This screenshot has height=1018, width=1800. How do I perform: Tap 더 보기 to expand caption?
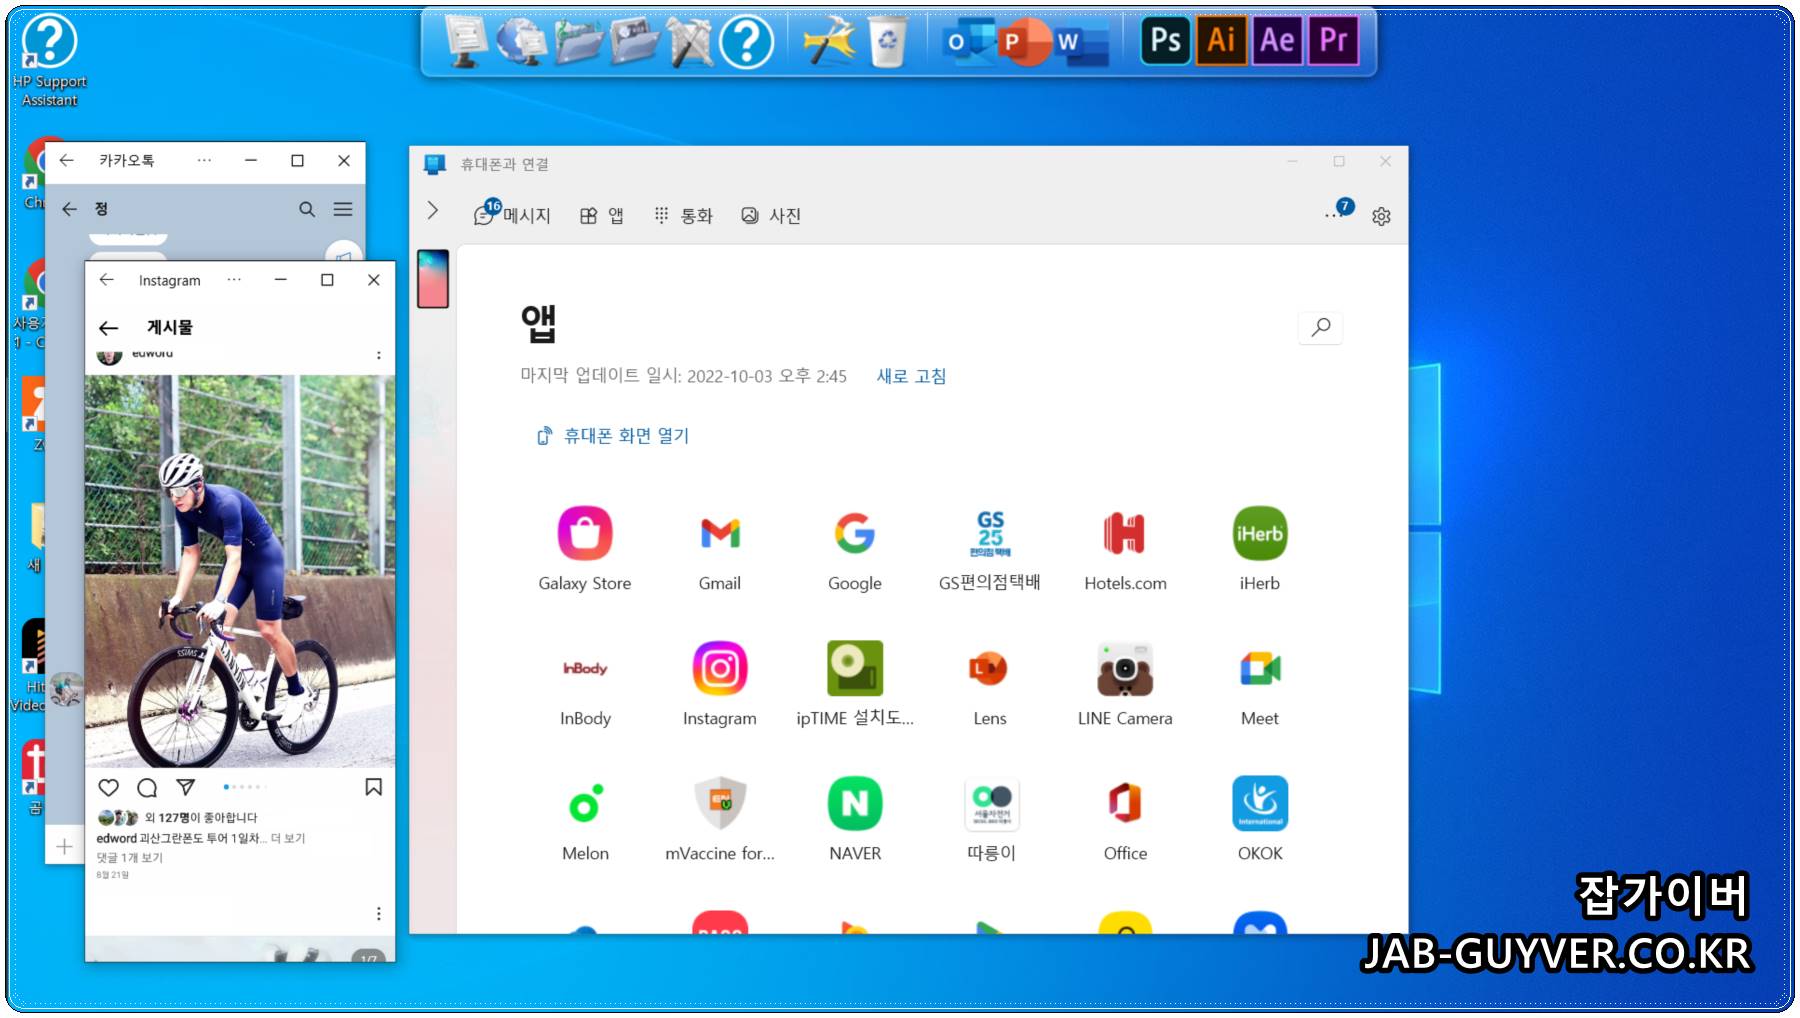click(x=287, y=838)
